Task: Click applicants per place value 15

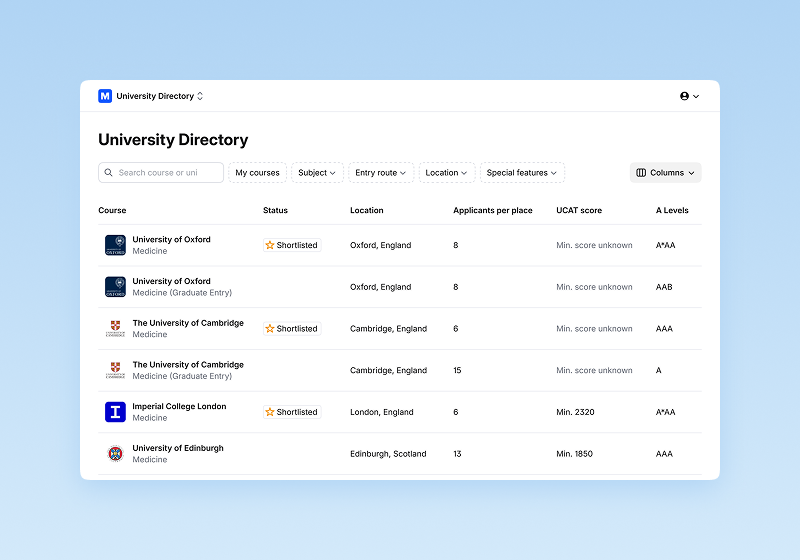Action: coord(457,370)
